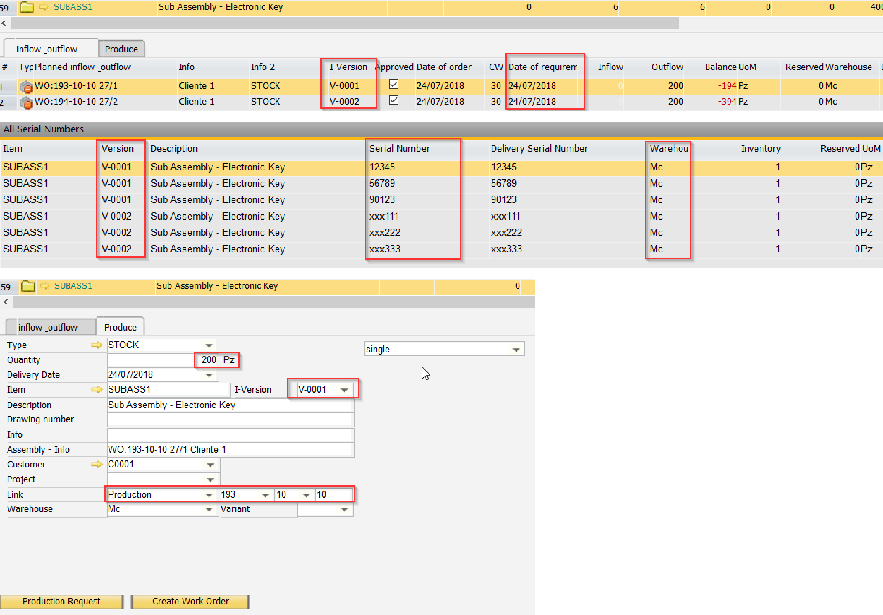Open the Link 193 dropdown
The image size is (883, 615).
pyautogui.click(x=265, y=494)
